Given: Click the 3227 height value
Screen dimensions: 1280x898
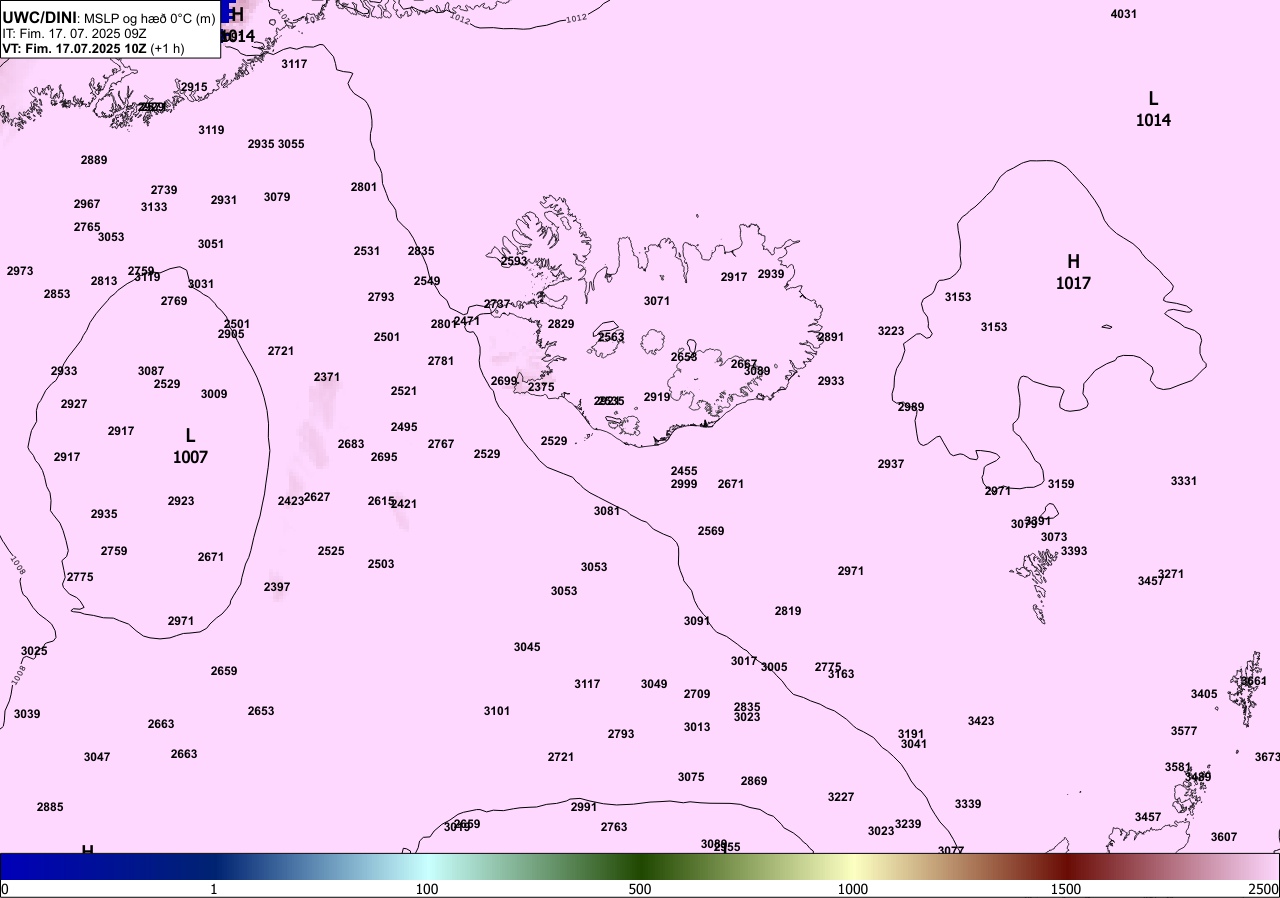Looking at the screenshot, I should point(841,797).
